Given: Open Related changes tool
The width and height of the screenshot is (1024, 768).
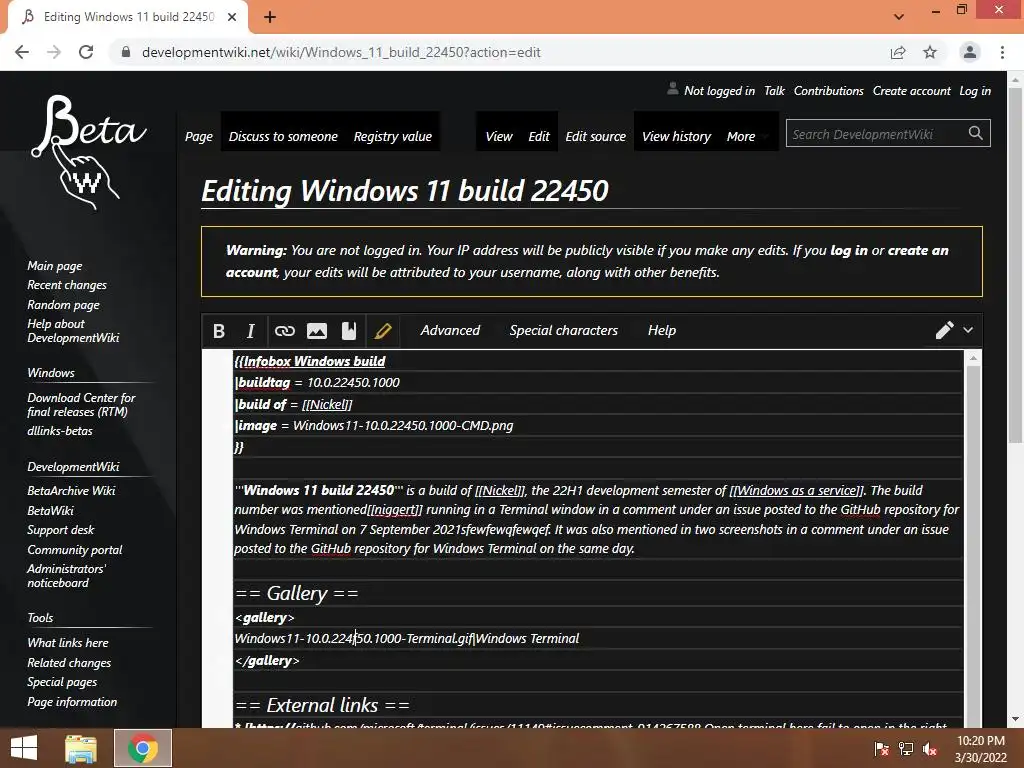Looking at the screenshot, I should click(x=69, y=662).
